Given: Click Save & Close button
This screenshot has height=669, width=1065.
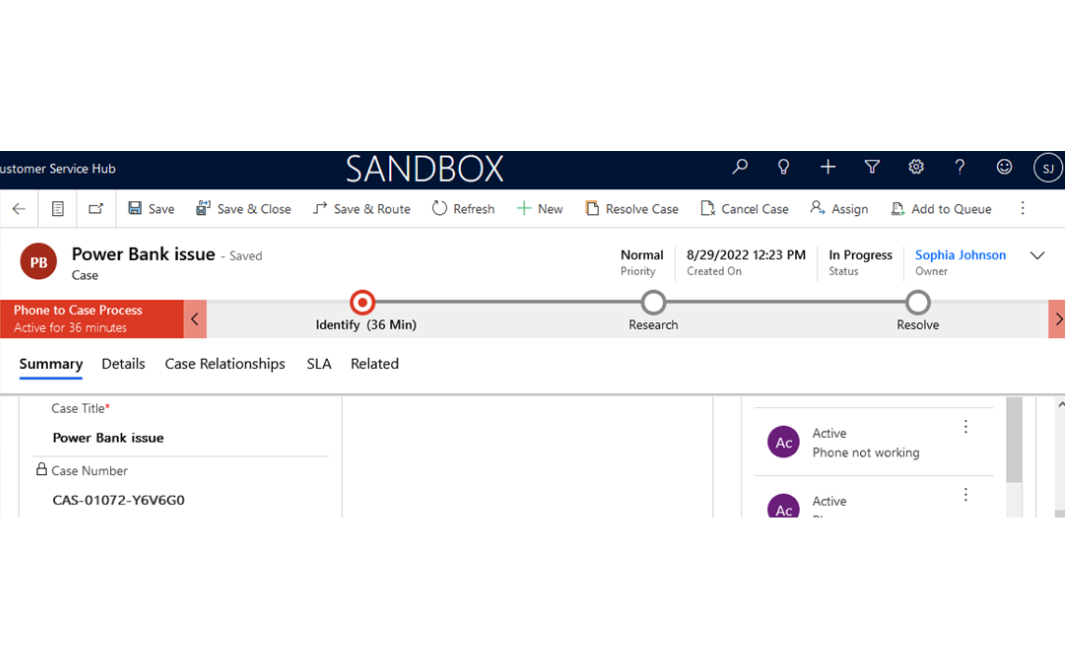Looking at the screenshot, I should 244,209.
